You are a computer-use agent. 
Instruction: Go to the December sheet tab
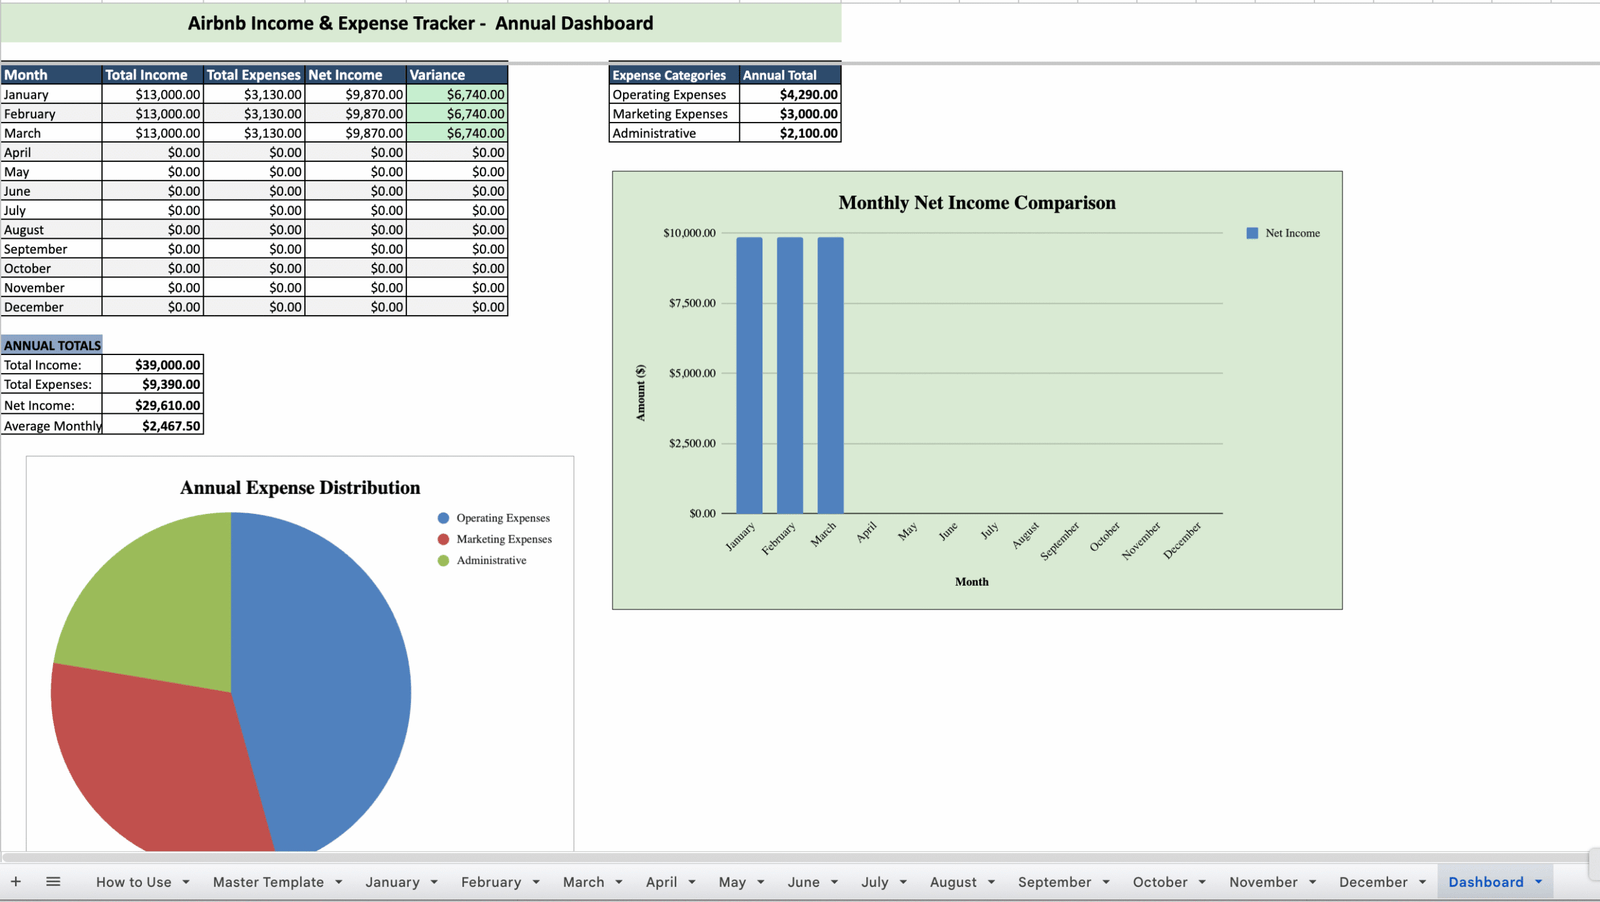(x=1372, y=882)
